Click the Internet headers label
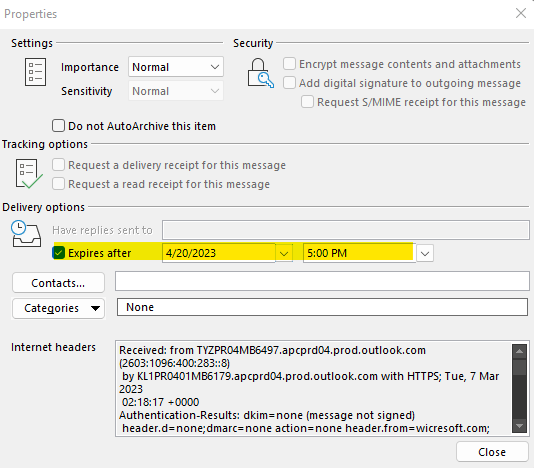Image resolution: width=534 pixels, height=468 pixels. (x=53, y=347)
